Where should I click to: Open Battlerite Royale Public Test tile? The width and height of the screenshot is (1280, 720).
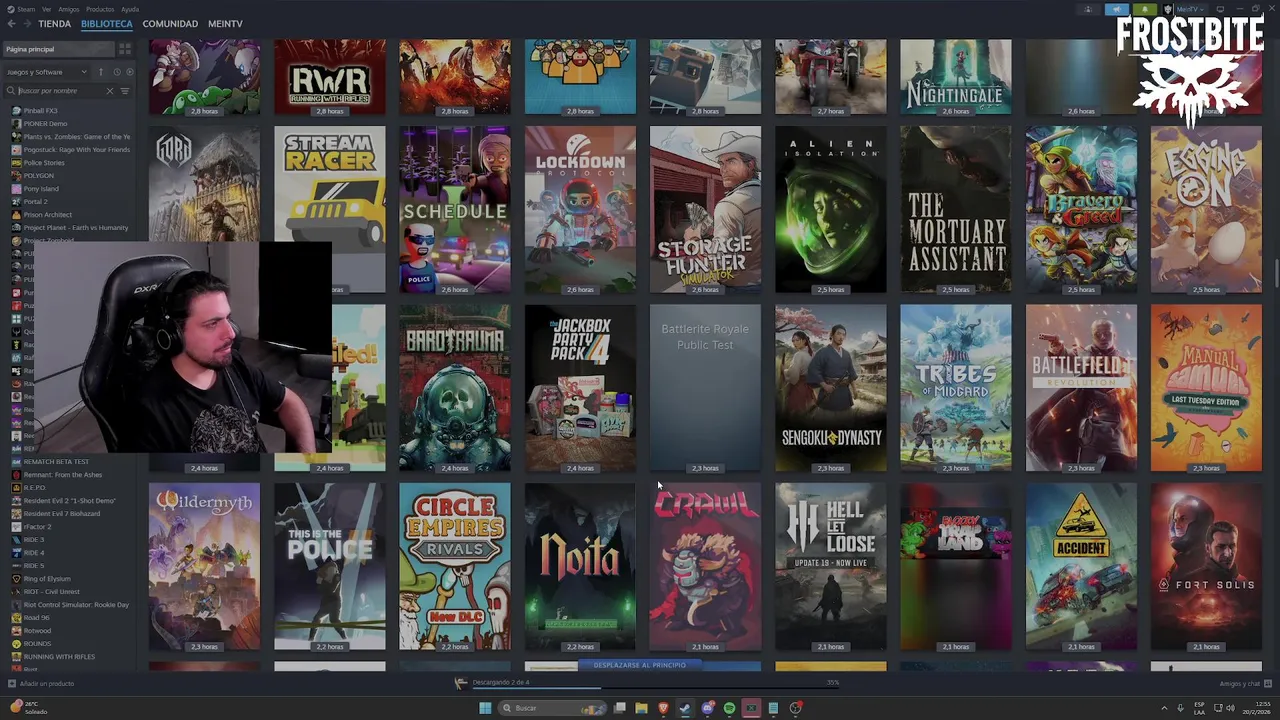pyautogui.click(x=705, y=388)
